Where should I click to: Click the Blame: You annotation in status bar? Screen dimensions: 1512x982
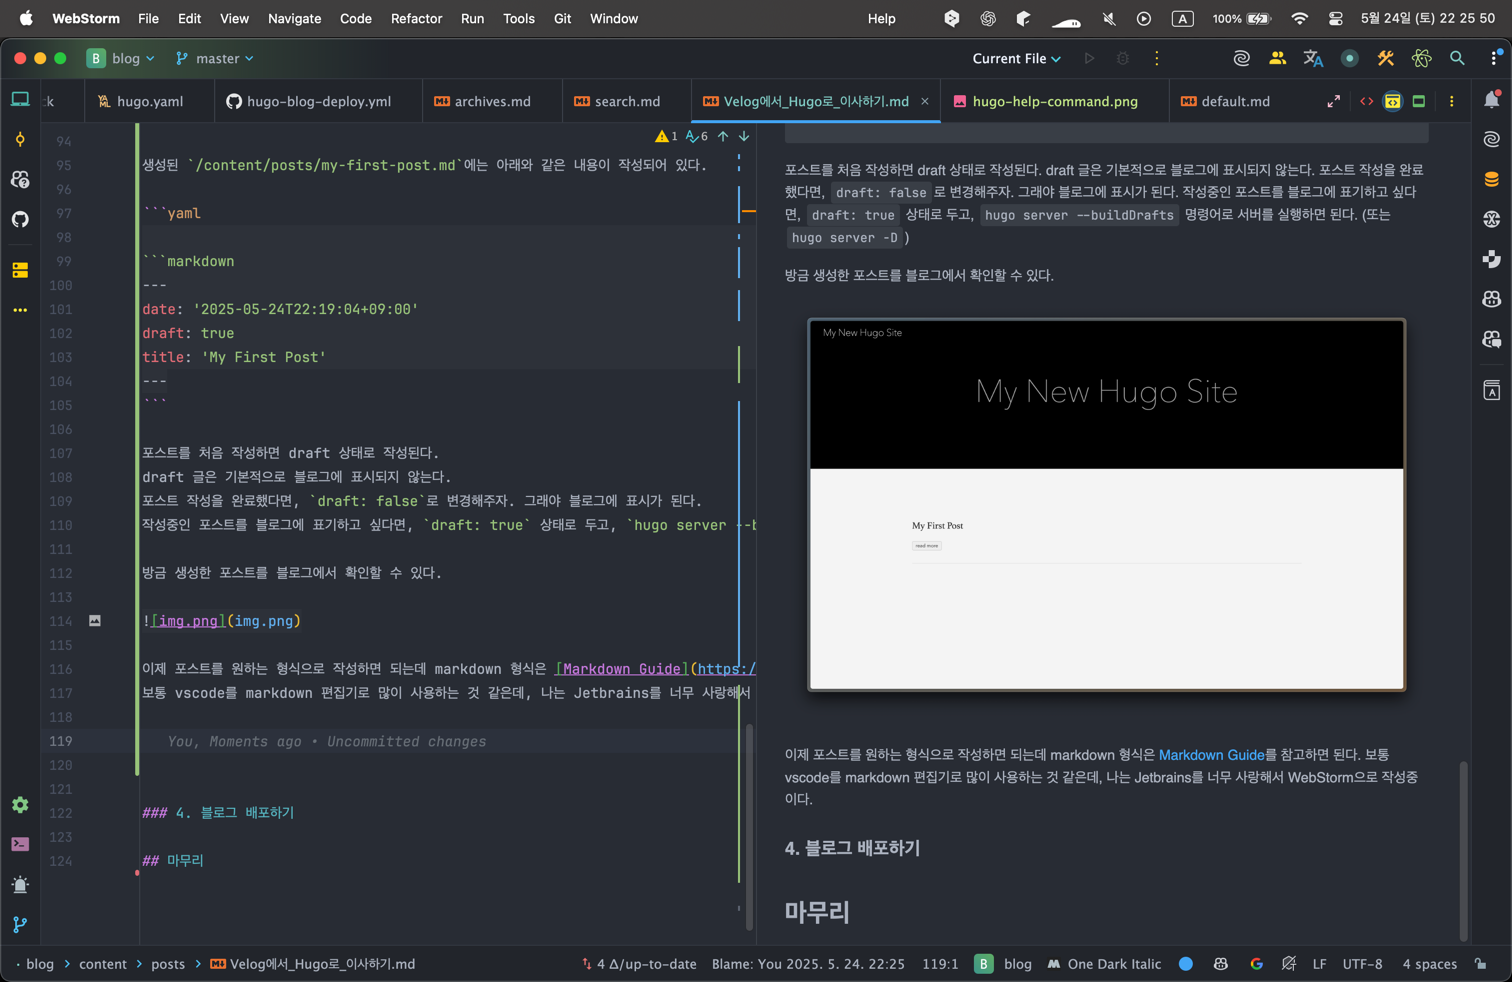coord(808,964)
